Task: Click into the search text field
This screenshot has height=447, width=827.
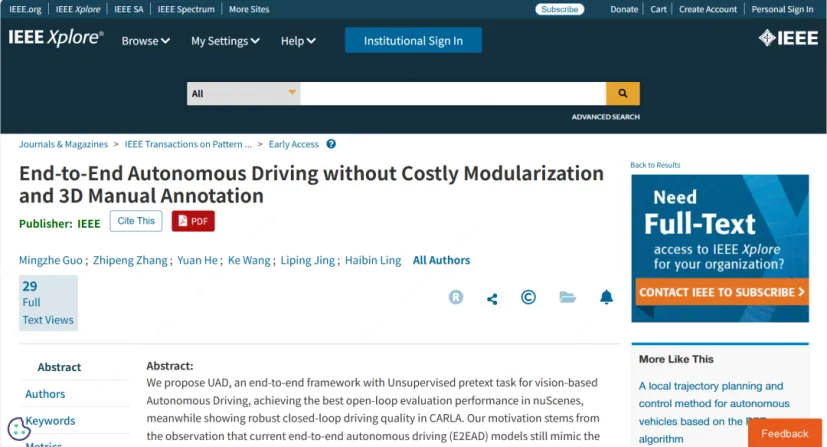Action: [x=453, y=93]
